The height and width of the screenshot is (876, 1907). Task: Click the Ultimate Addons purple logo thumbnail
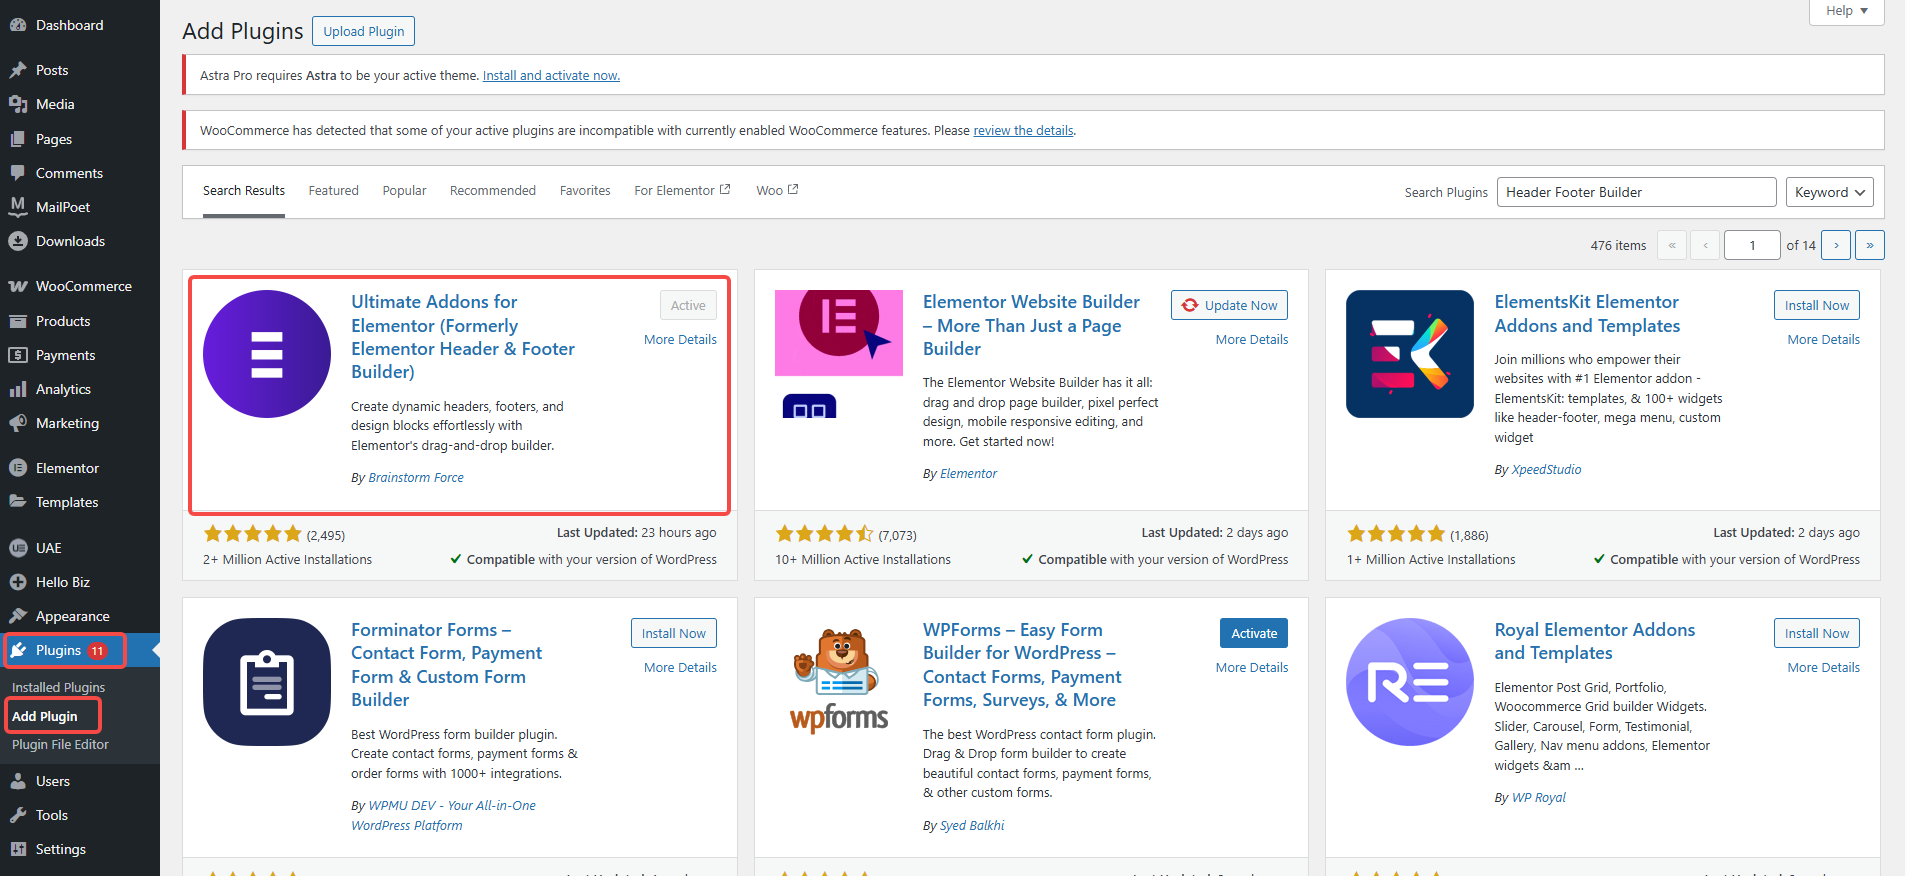tap(267, 354)
